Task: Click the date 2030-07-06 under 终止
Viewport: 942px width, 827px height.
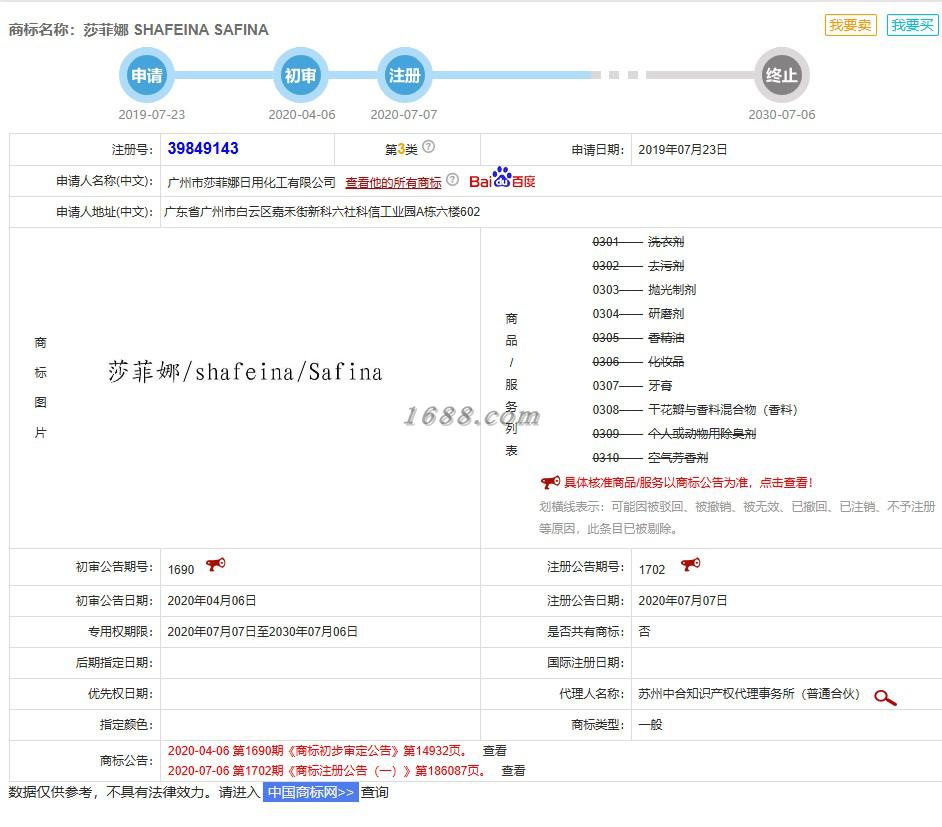Action: [782, 115]
